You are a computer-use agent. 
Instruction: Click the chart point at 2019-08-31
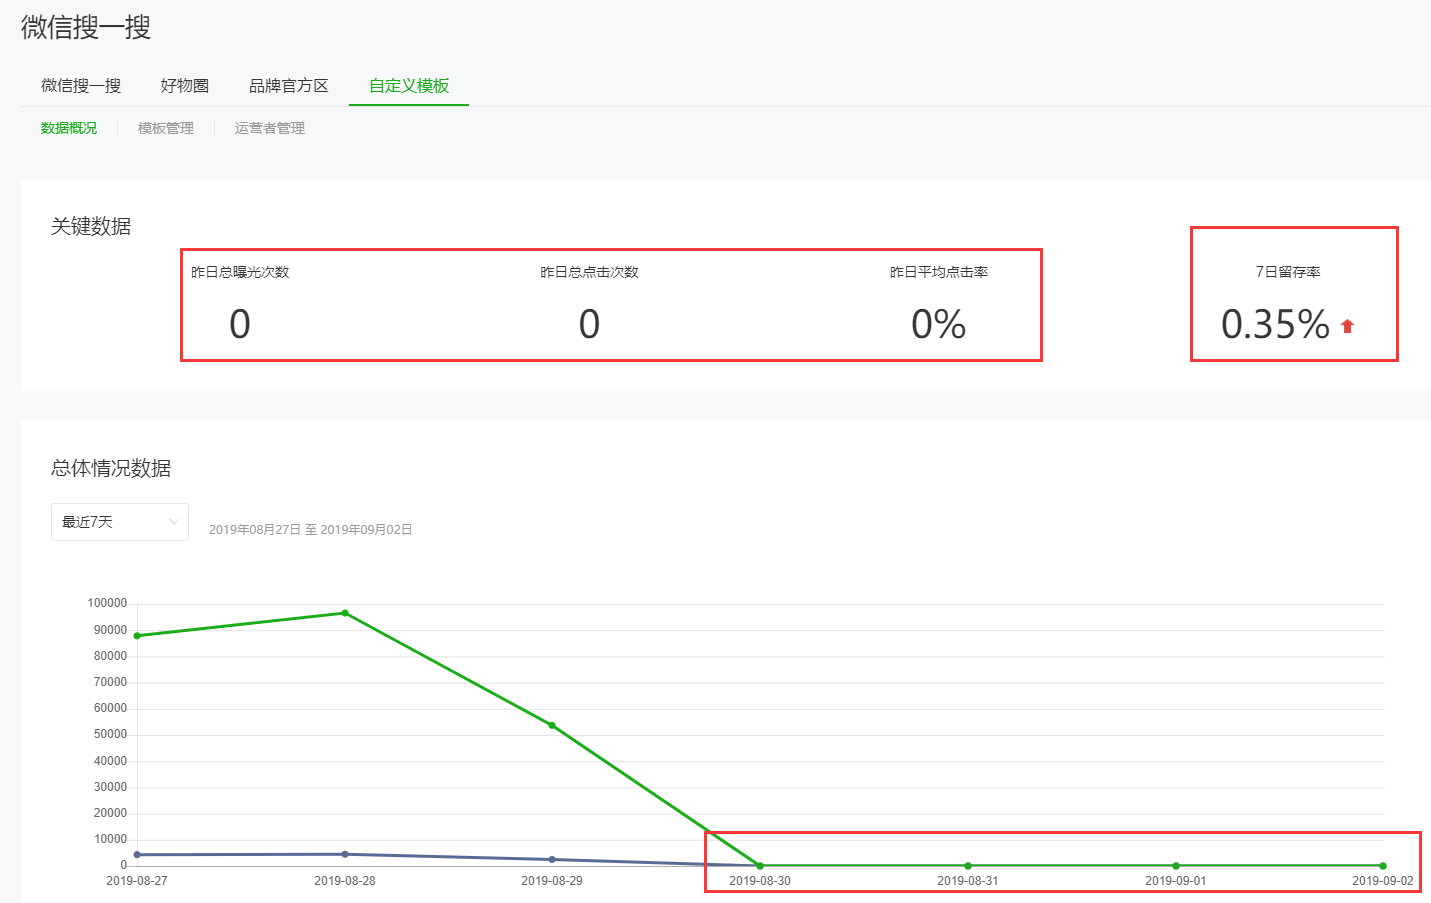pos(968,866)
